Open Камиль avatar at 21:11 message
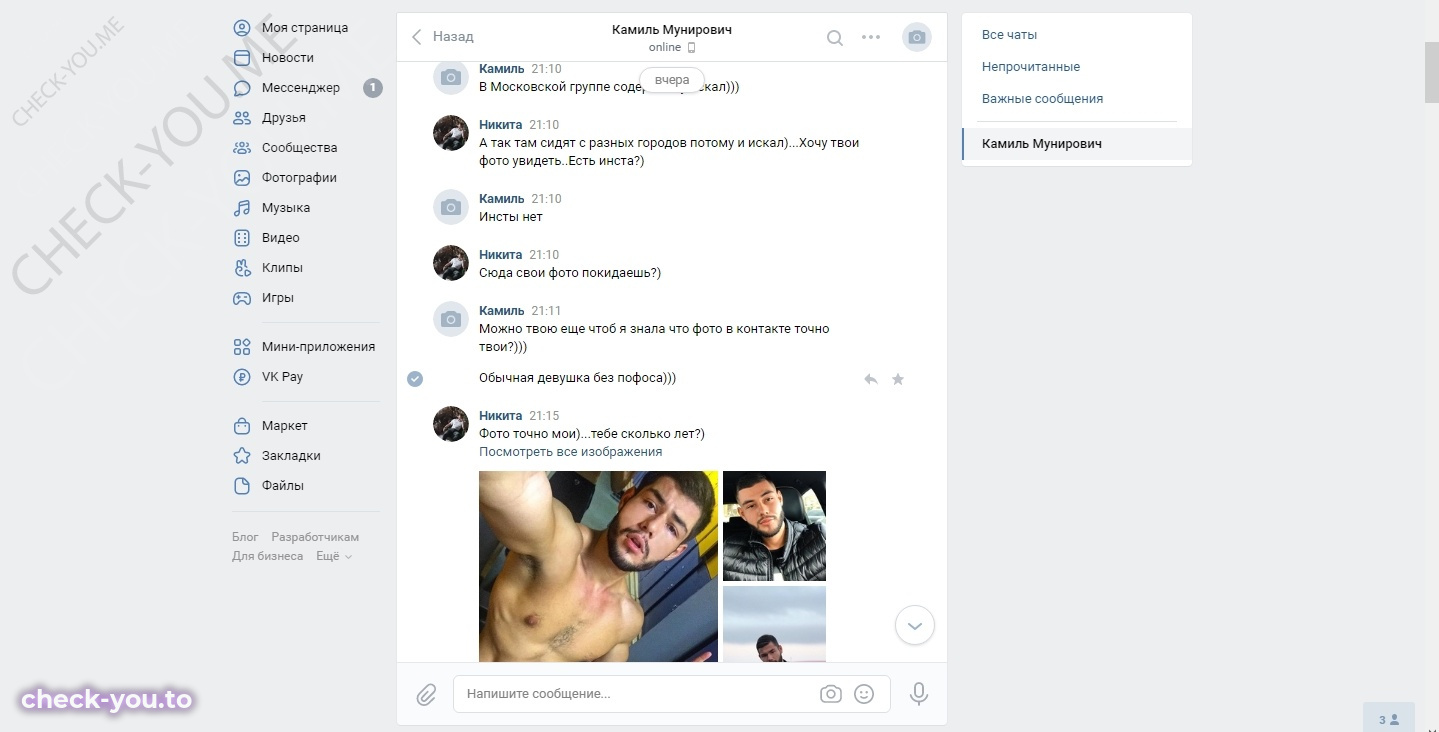The image size is (1439, 732). tap(451, 319)
